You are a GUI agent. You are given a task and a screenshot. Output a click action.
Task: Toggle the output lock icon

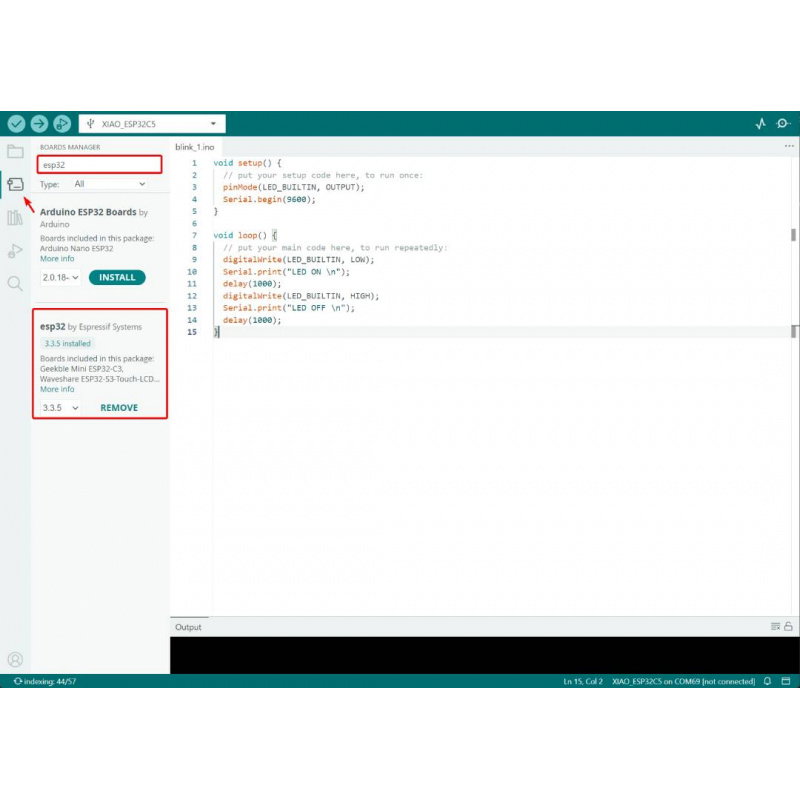point(788,626)
